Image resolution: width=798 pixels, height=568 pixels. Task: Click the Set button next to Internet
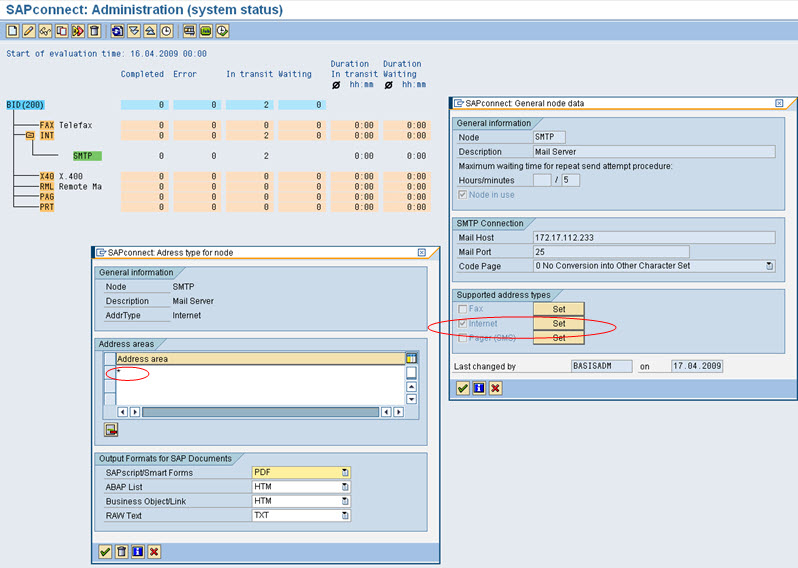559,323
